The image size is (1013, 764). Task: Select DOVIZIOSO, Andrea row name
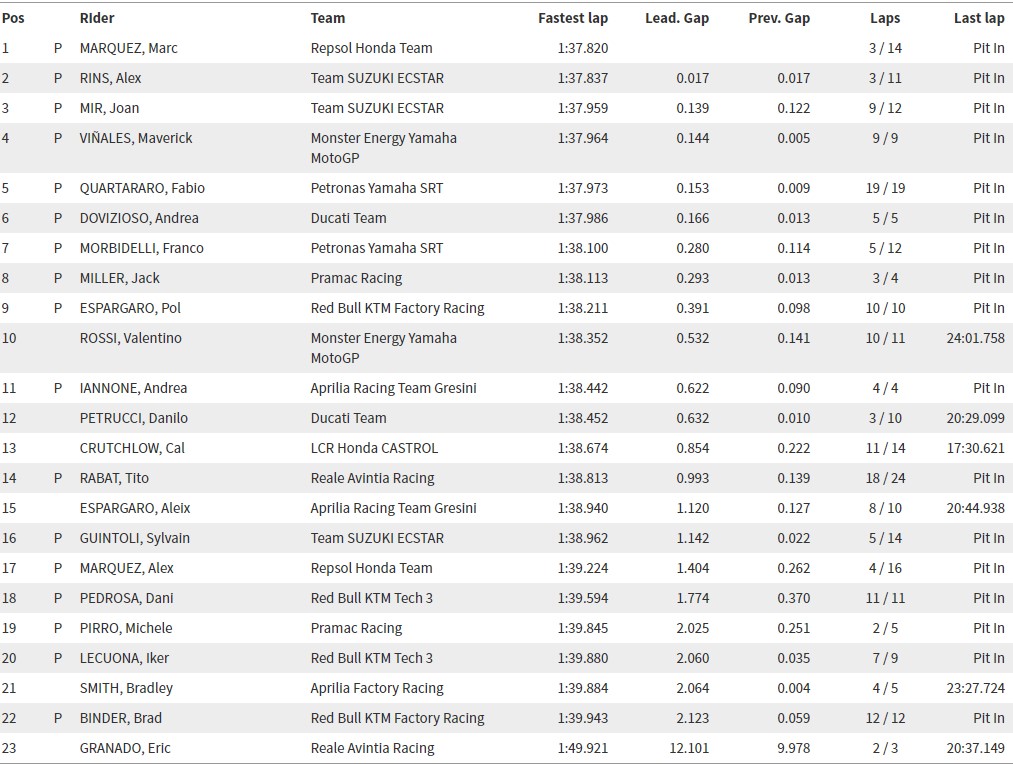click(139, 218)
